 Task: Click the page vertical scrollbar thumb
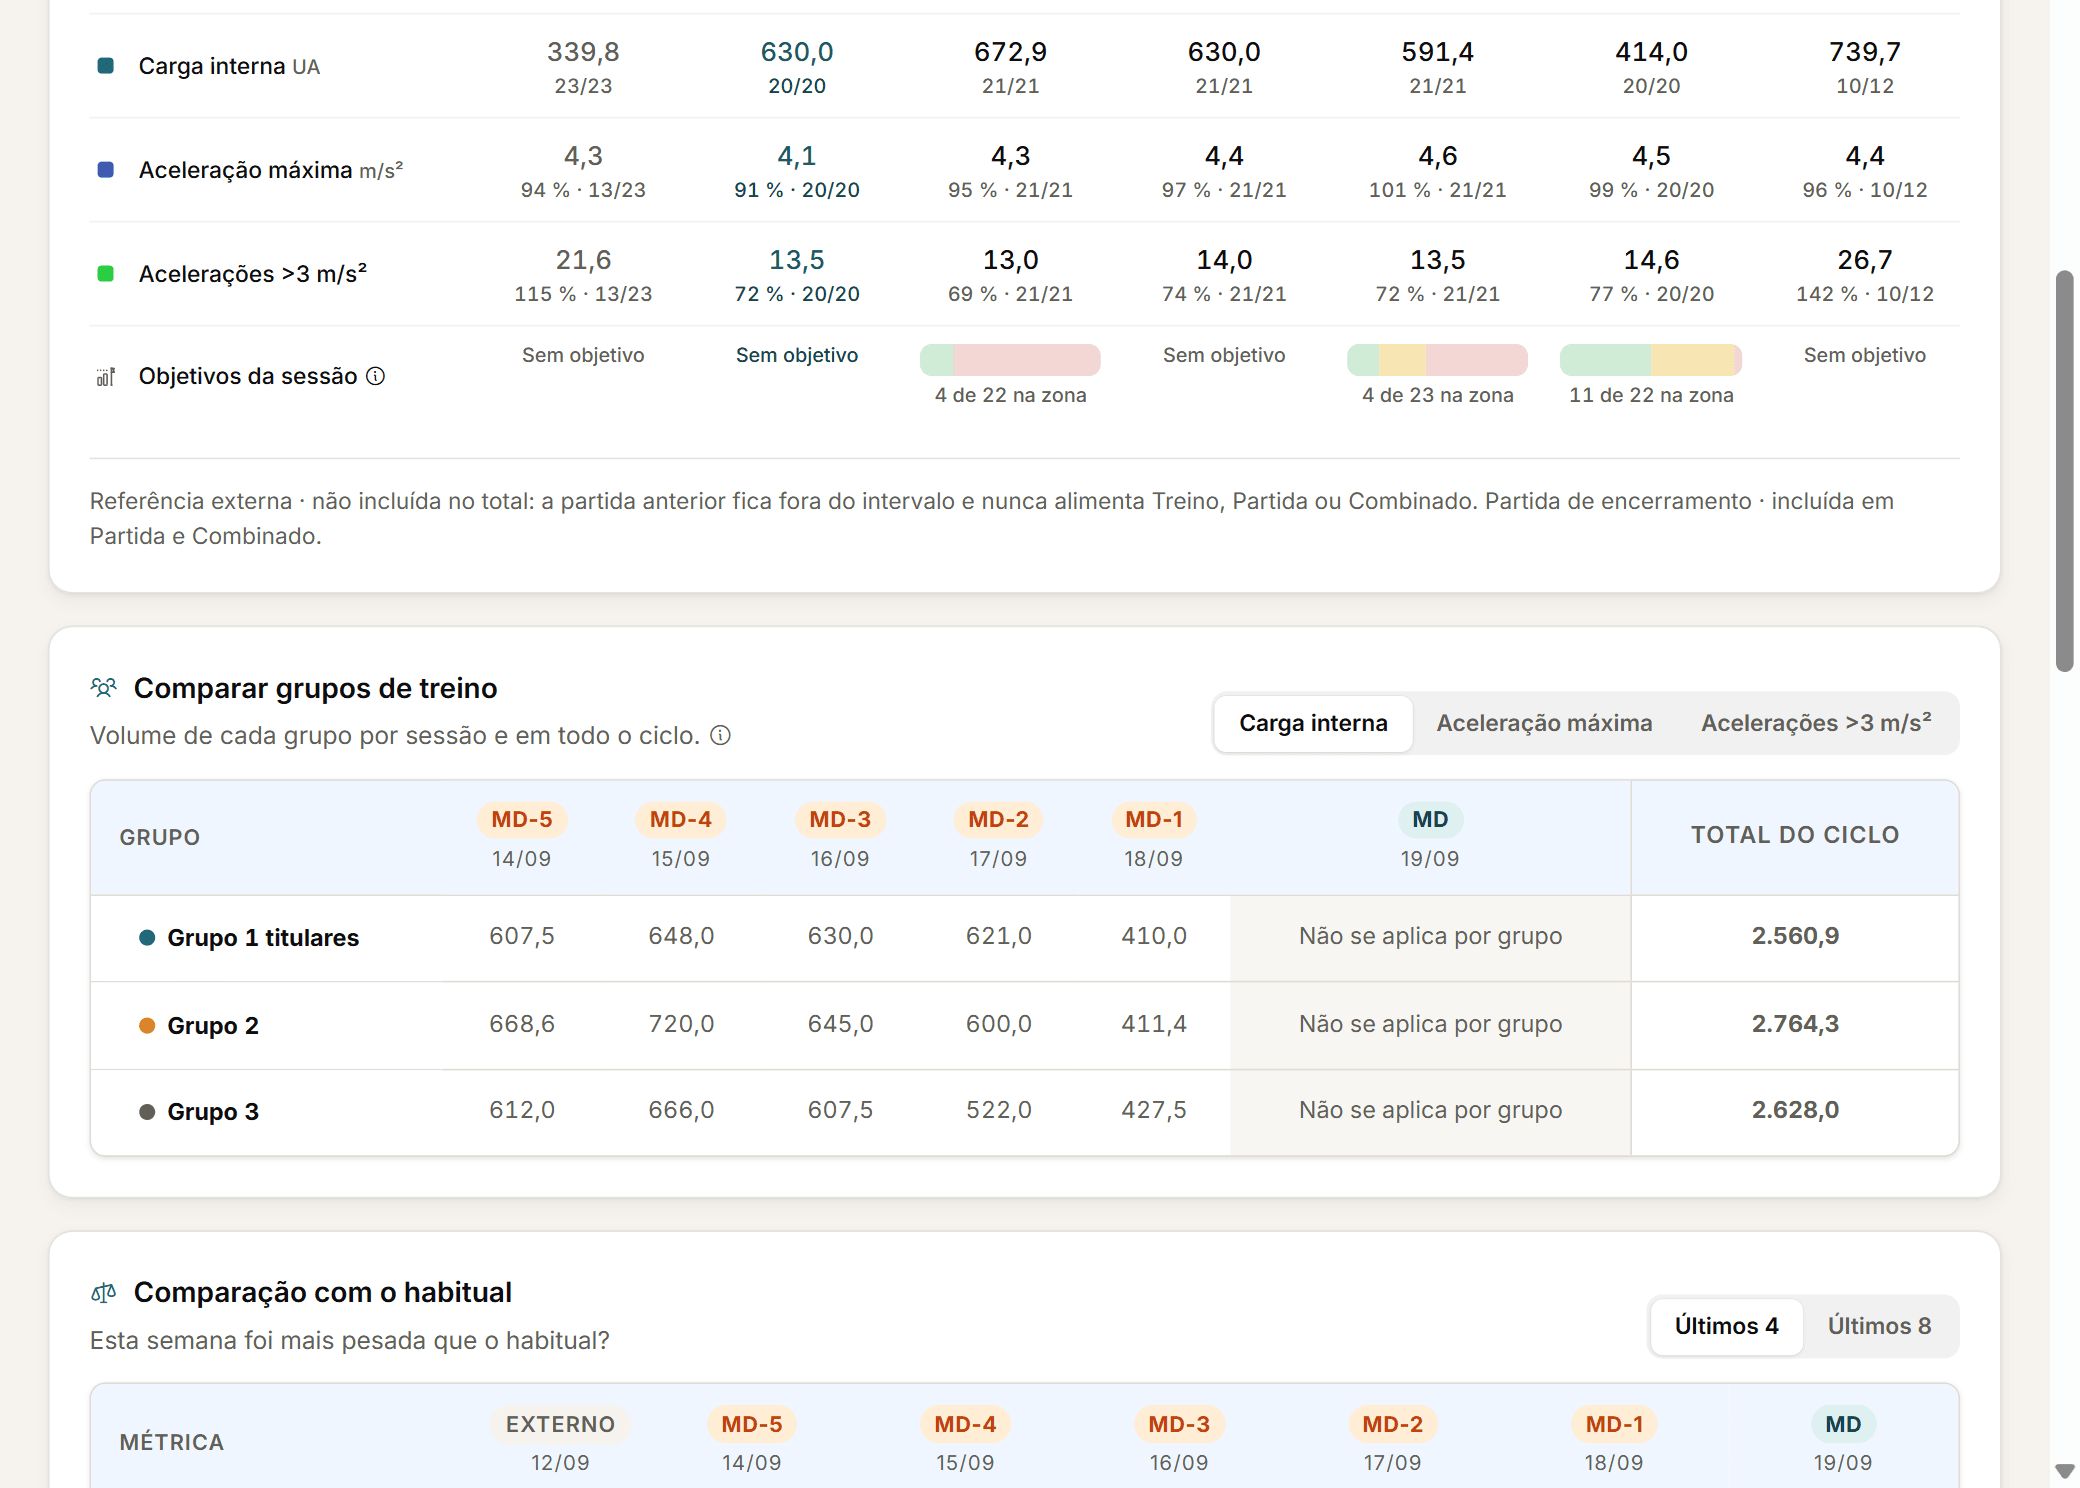2064,471
